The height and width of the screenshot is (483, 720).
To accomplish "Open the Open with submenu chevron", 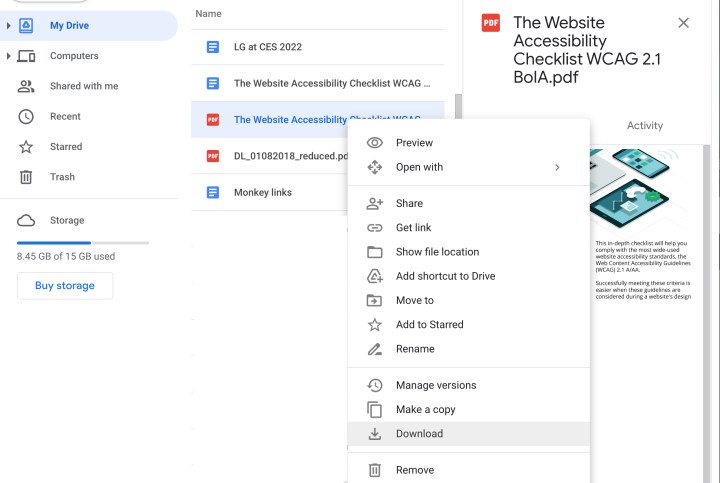I will click(557, 167).
